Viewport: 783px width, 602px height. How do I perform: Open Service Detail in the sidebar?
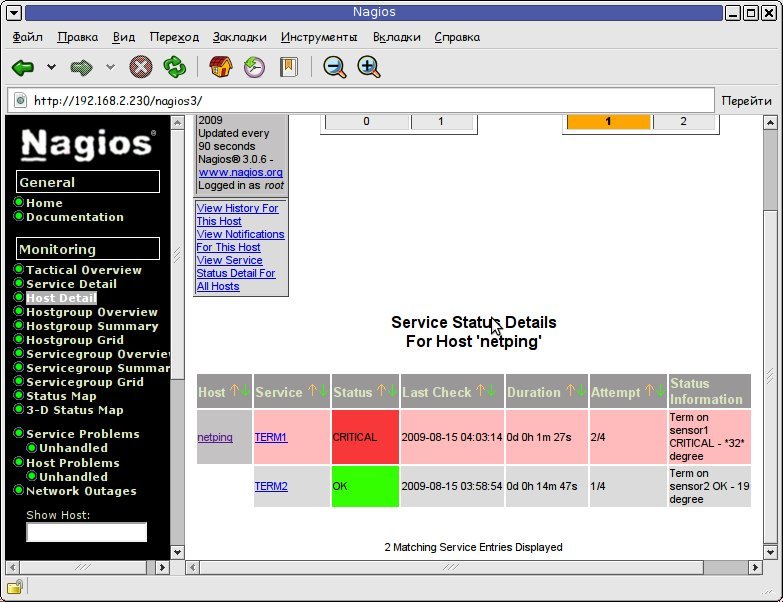click(x=71, y=284)
